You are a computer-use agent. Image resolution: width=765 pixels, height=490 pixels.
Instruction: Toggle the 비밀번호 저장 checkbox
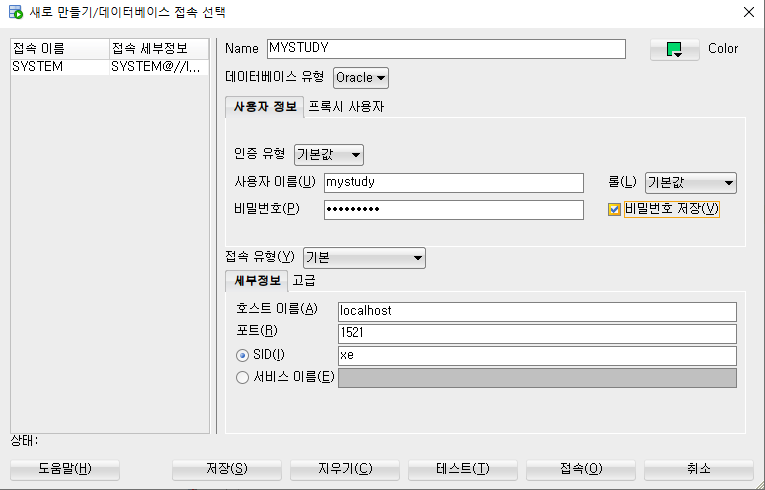(x=614, y=209)
